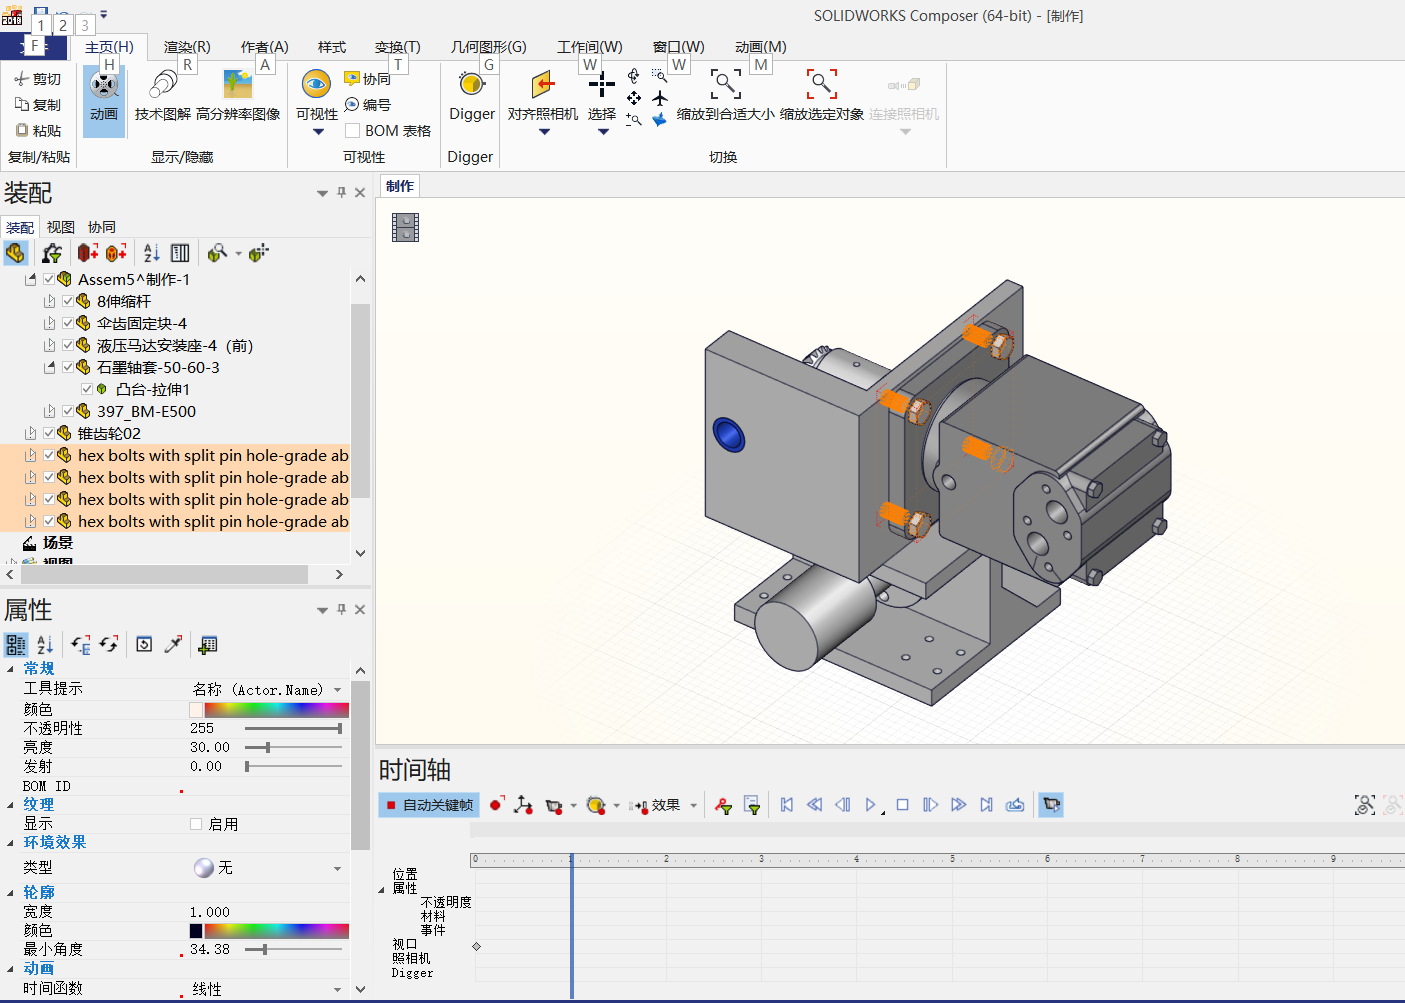Enable the BOM 表格 checkbox
Screen dimensions: 1405x1003
click(x=351, y=130)
